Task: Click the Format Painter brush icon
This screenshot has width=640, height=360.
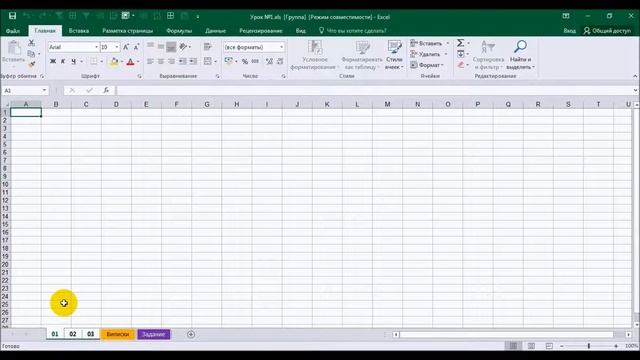Action: [x=32, y=64]
